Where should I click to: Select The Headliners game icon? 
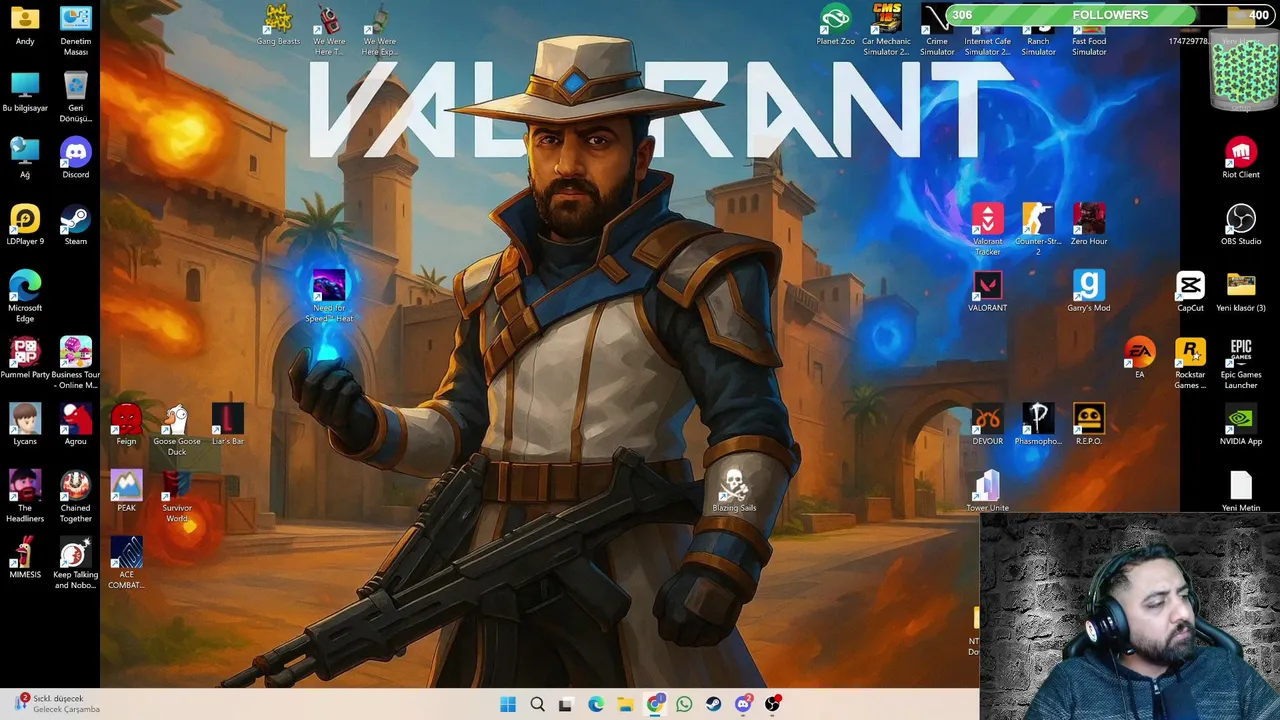point(25,497)
